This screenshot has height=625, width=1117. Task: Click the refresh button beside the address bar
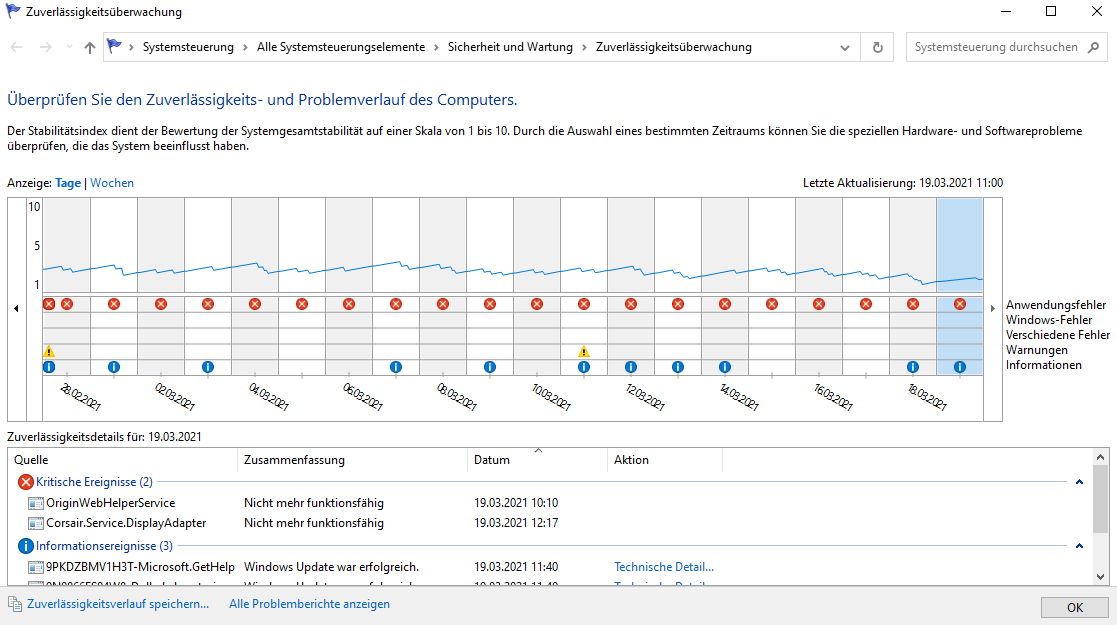[x=878, y=47]
